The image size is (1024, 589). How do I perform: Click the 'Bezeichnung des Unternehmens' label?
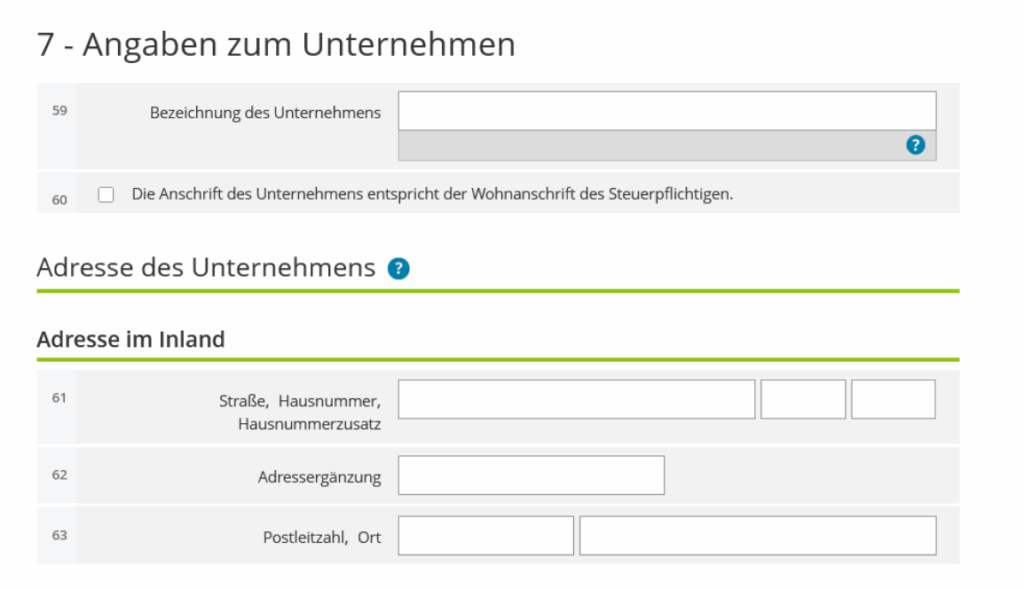point(265,113)
